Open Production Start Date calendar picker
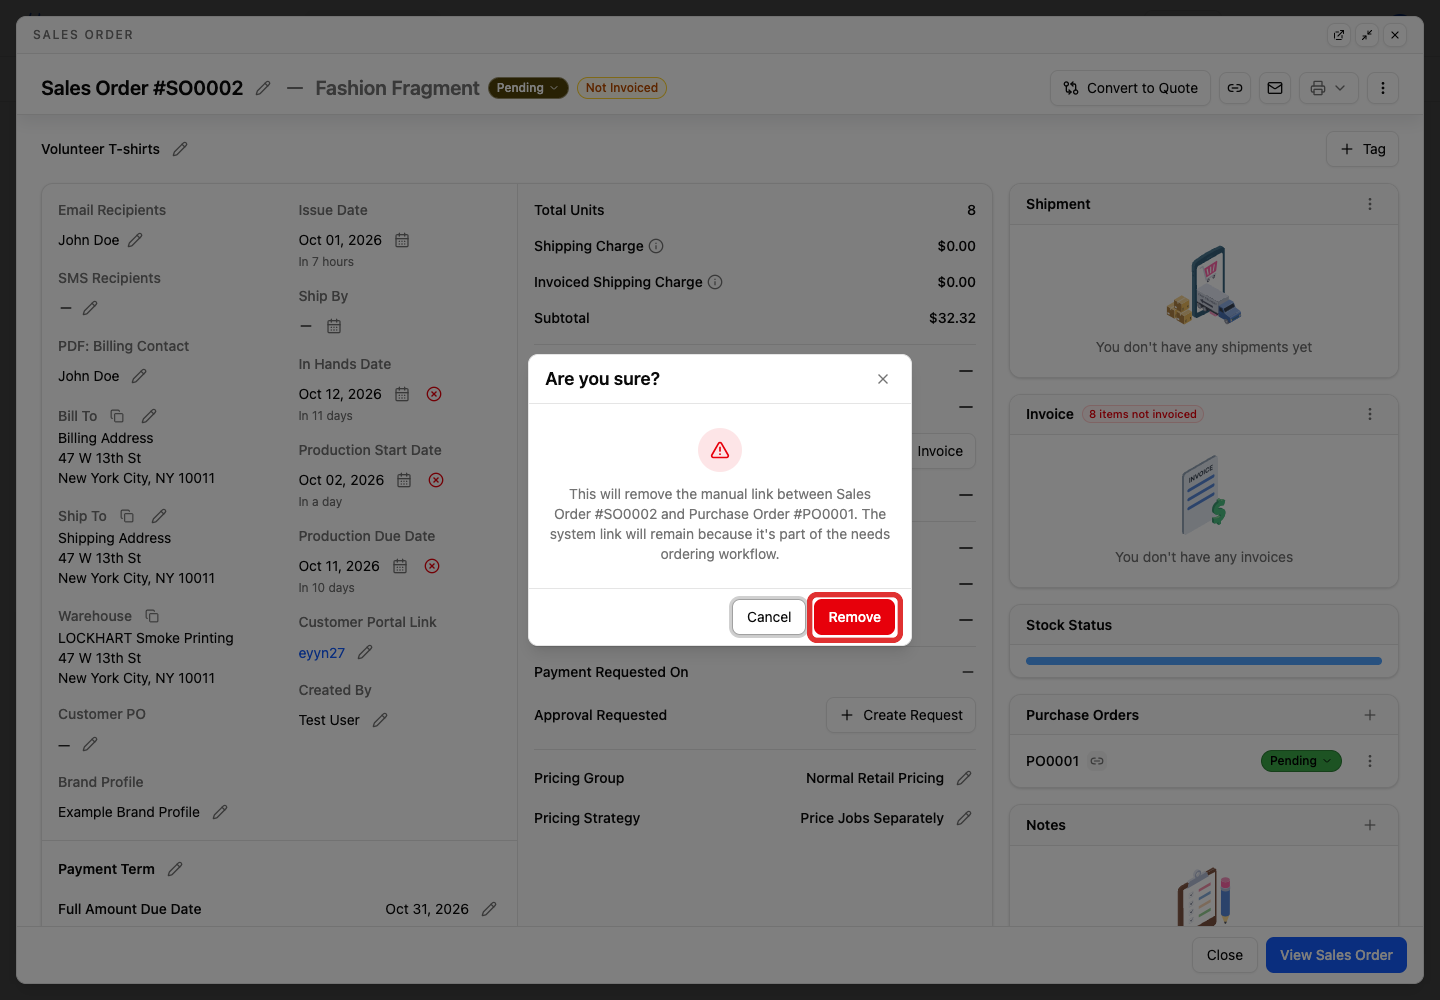 [x=404, y=480]
